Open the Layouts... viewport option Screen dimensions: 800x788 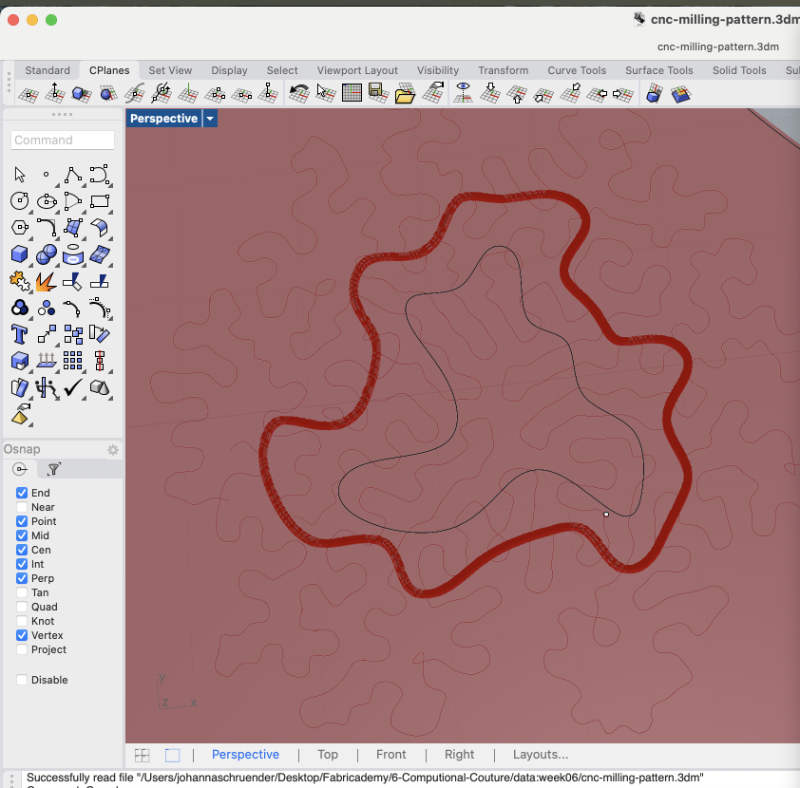540,755
